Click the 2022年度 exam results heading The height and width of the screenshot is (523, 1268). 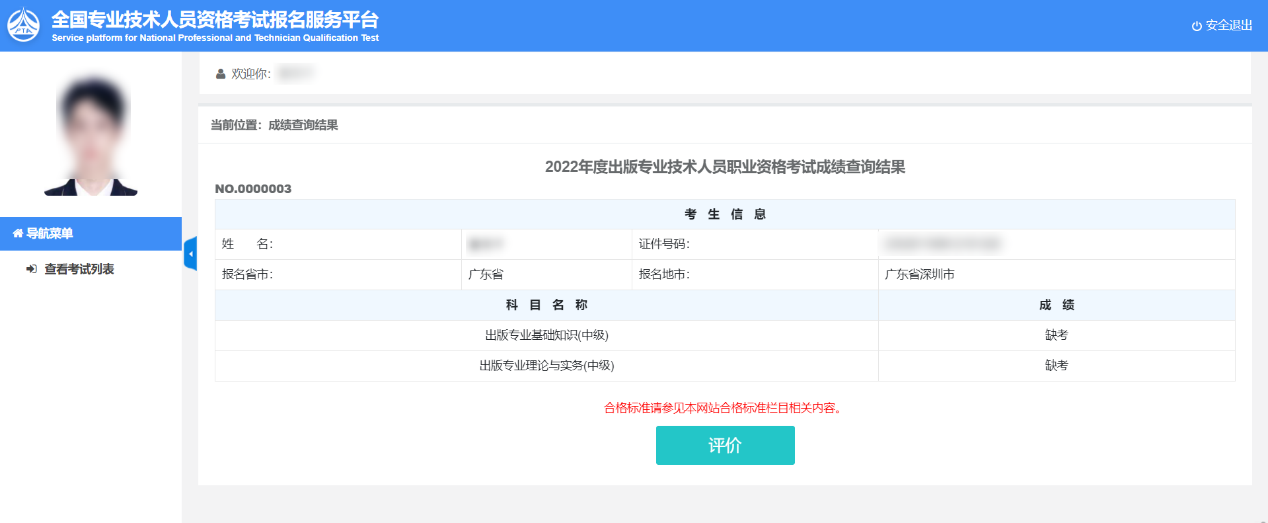pyautogui.click(x=725, y=167)
